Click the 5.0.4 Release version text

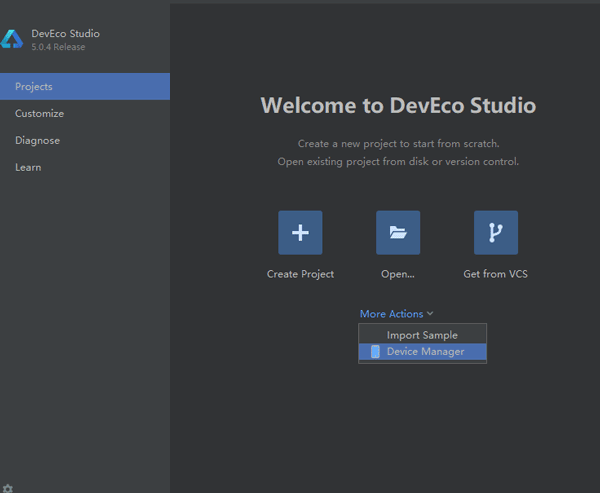coord(58,47)
